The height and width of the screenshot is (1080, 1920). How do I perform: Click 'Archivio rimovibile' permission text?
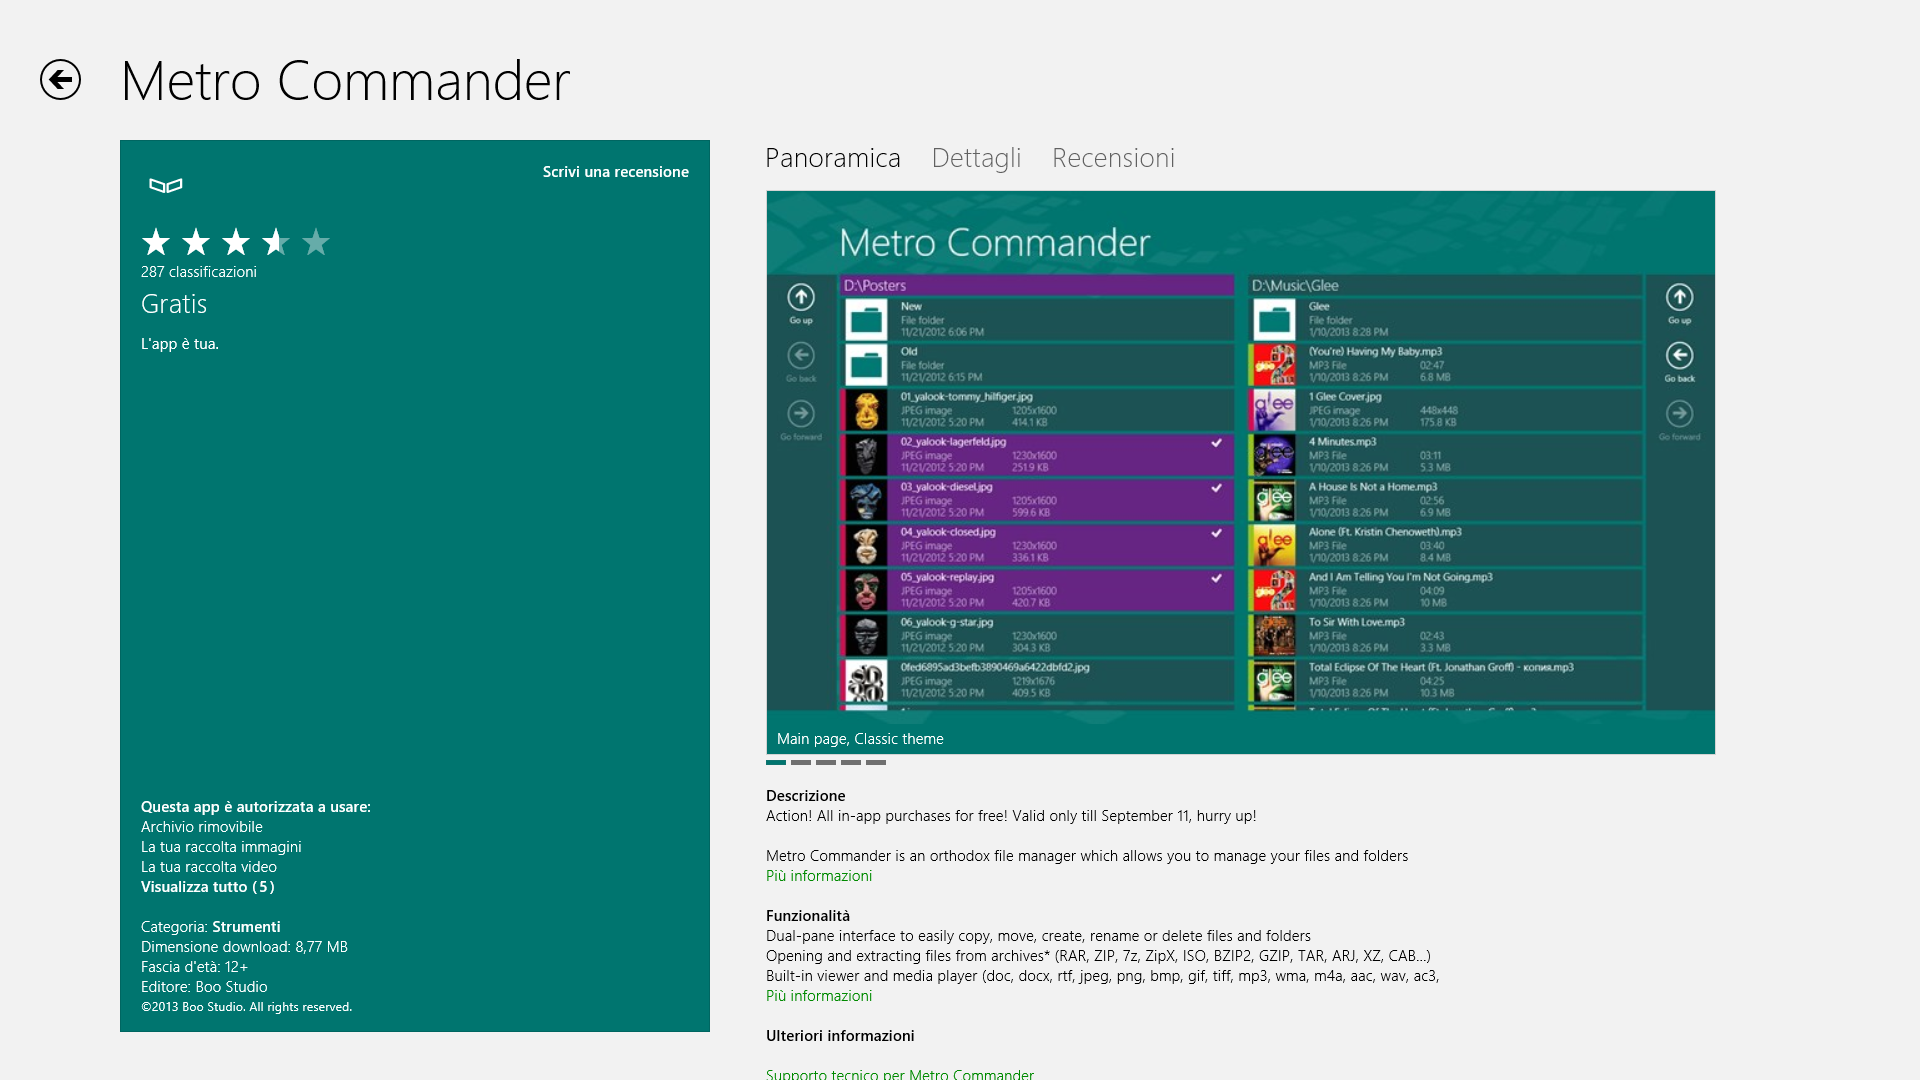pos(202,827)
